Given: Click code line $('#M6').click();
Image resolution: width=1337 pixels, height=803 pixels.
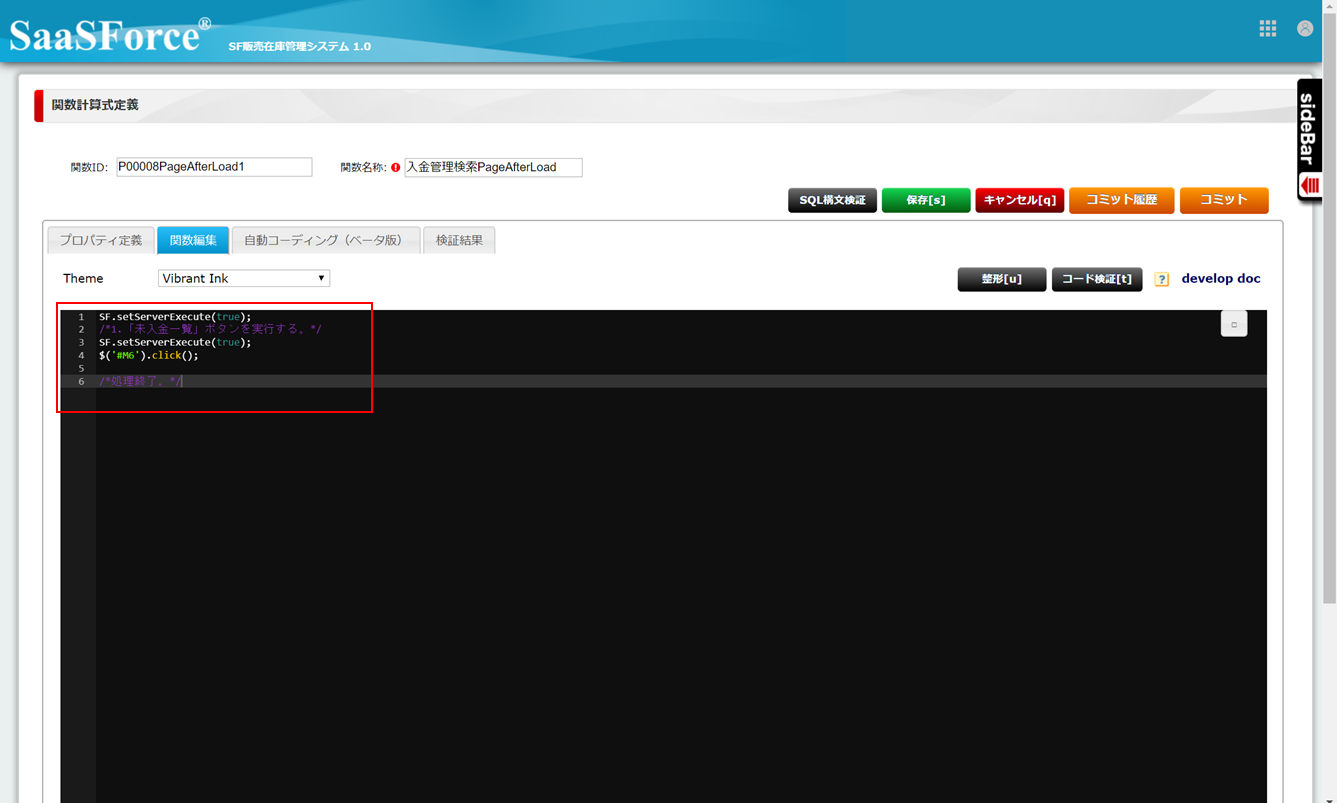Looking at the screenshot, I should coord(149,356).
